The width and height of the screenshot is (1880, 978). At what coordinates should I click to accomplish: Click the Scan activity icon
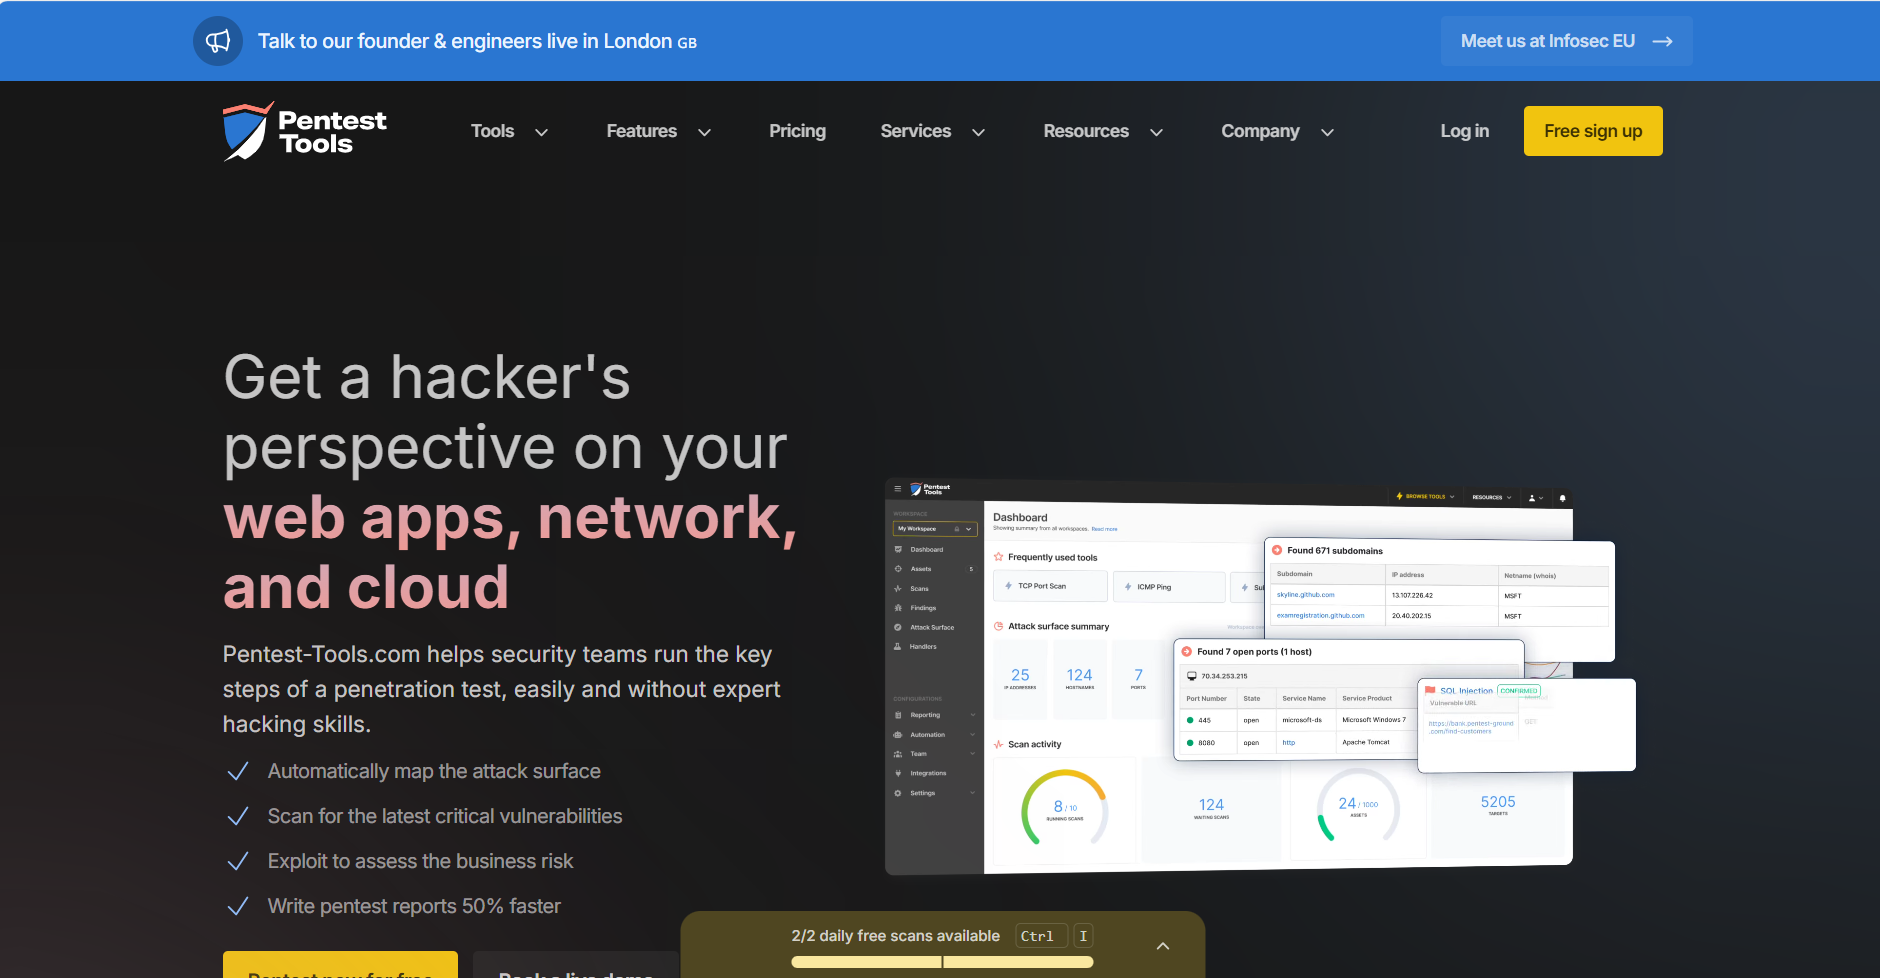[998, 744]
